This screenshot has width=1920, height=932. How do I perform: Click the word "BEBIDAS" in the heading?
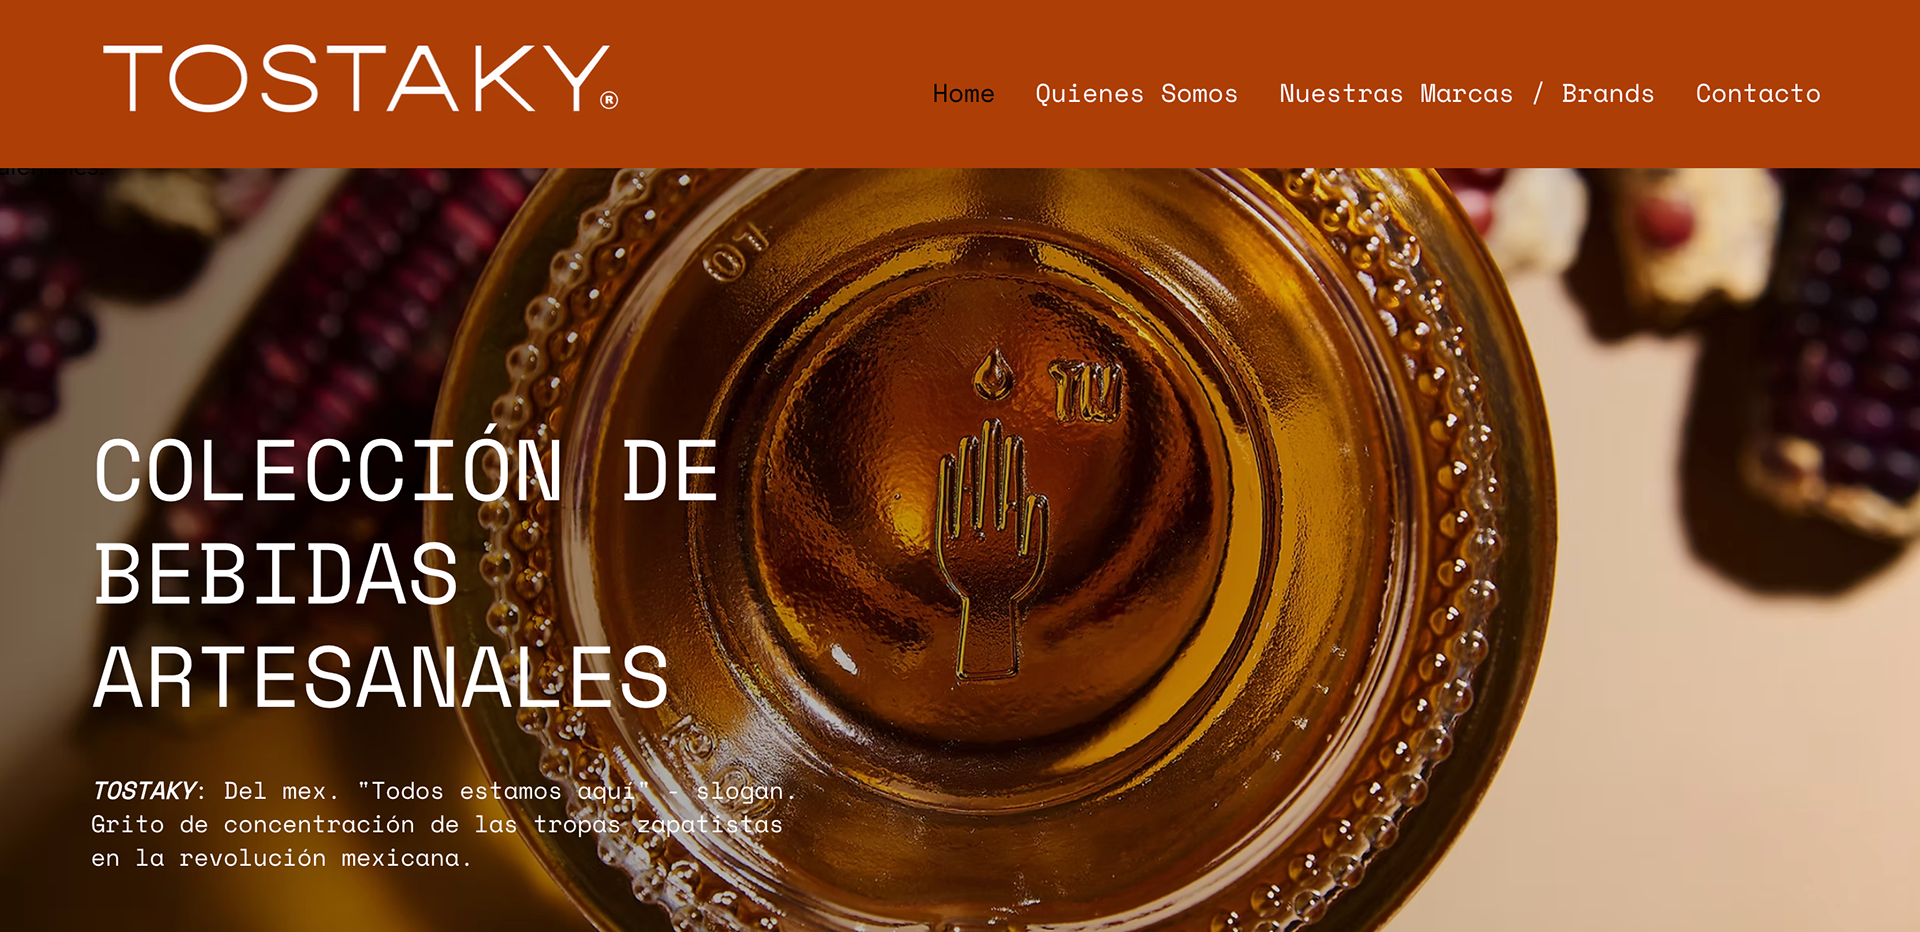276,574
